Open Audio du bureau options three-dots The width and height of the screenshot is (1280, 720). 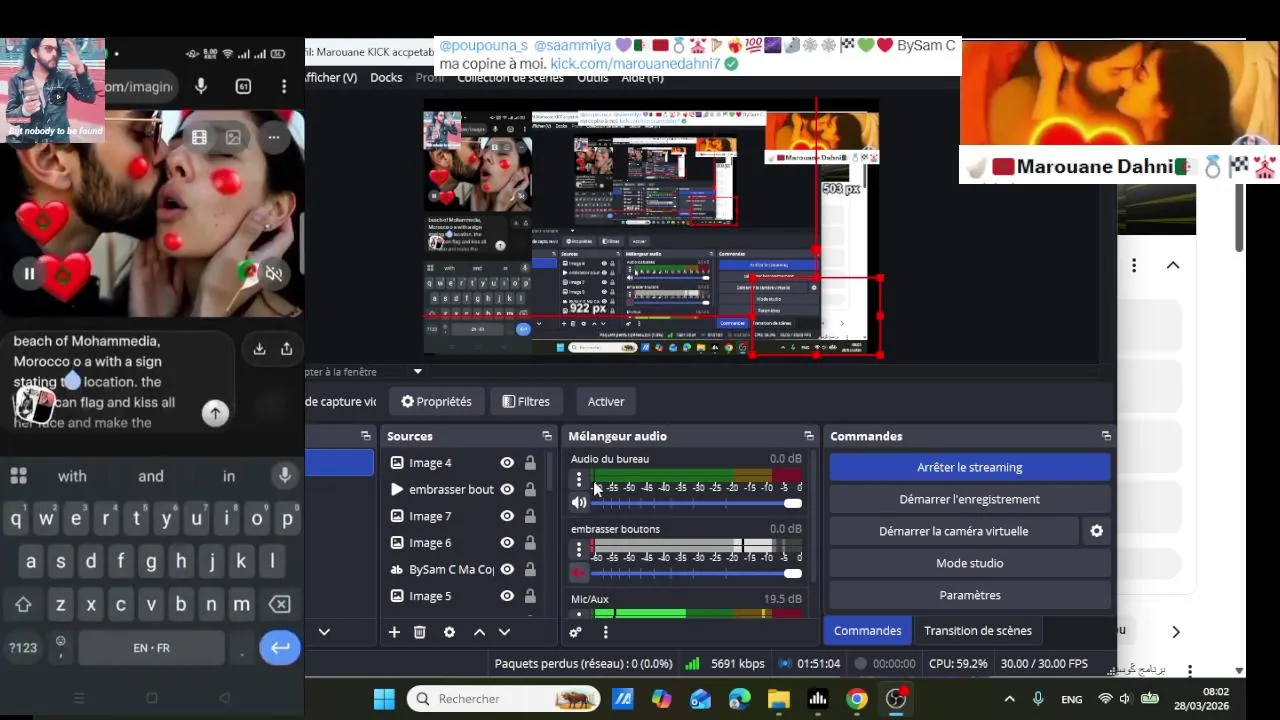coord(578,480)
